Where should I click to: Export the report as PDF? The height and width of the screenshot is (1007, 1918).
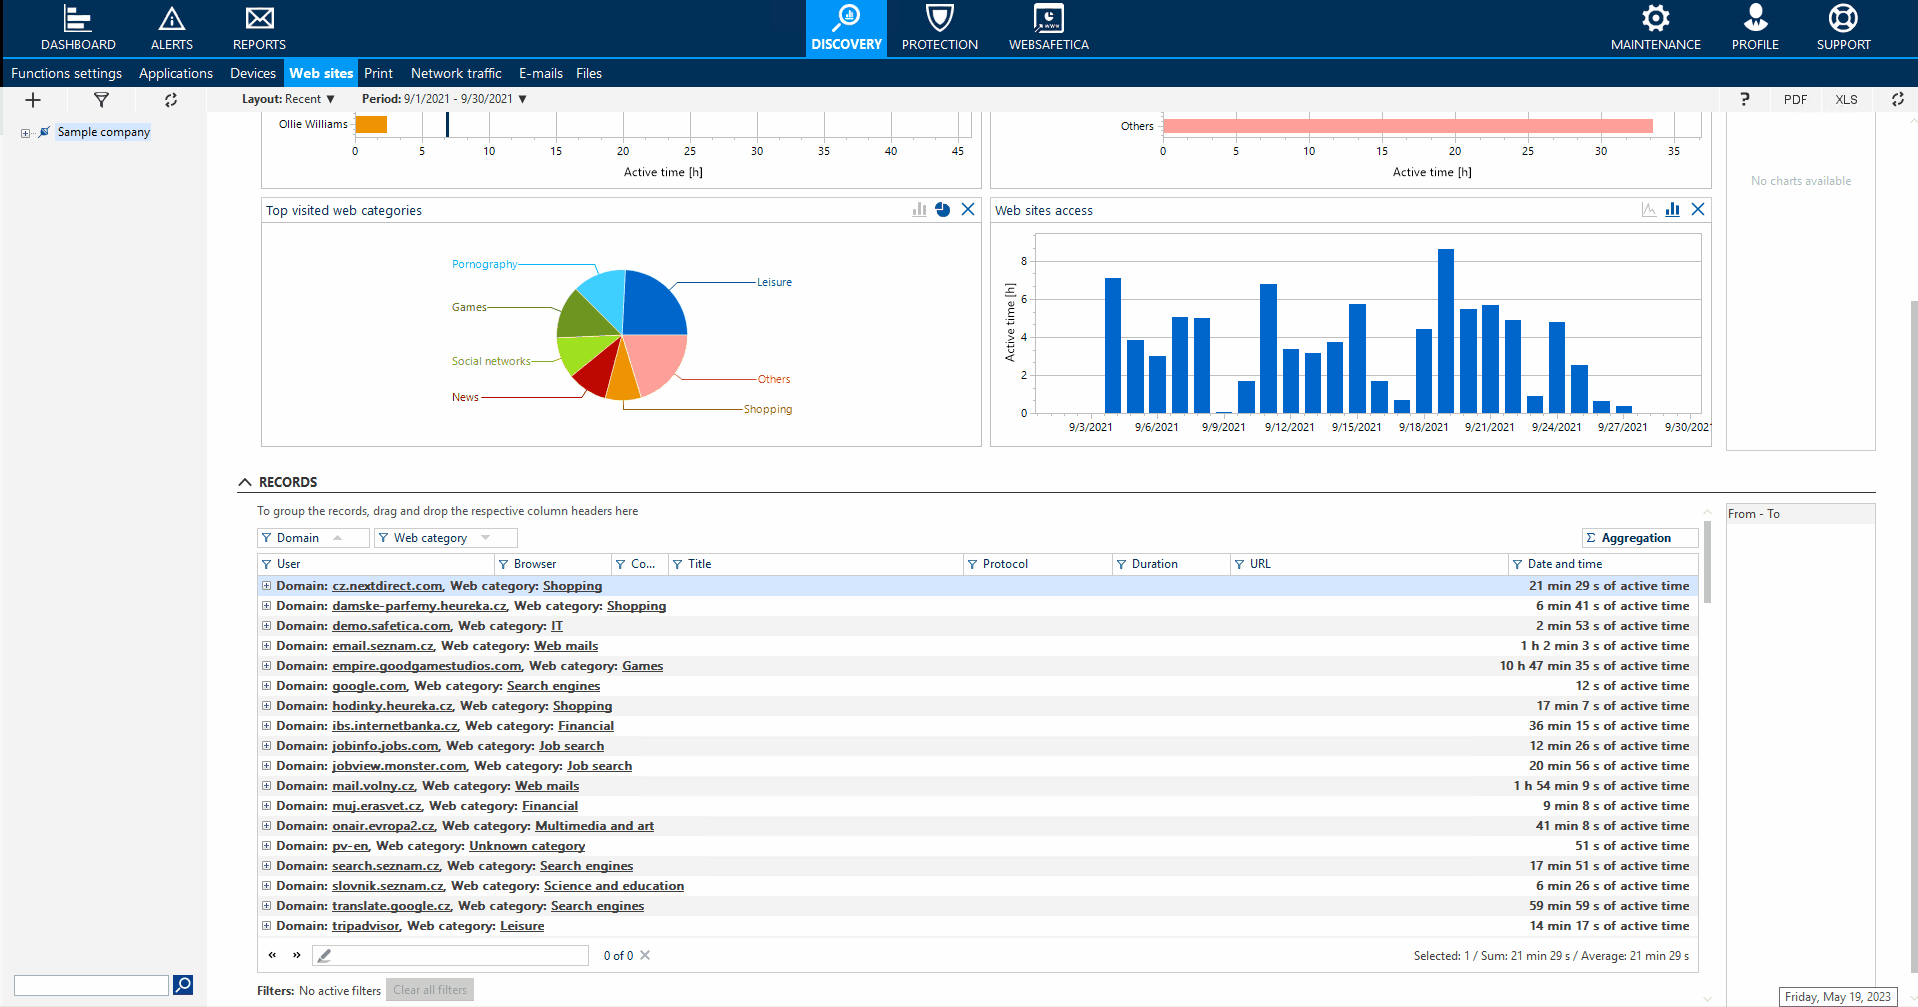click(x=1795, y=100)
